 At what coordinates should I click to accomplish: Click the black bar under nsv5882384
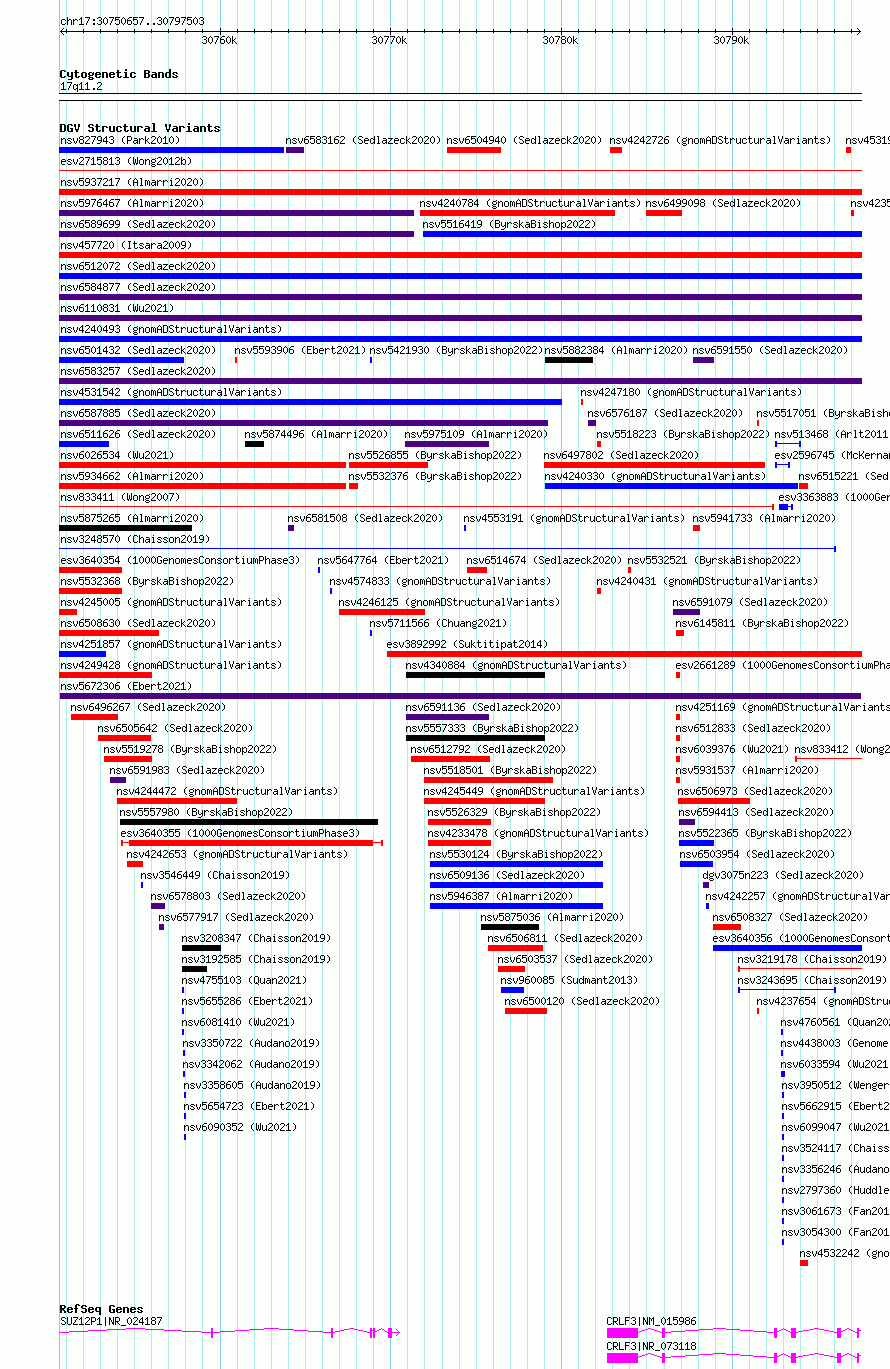click(569, 360)
